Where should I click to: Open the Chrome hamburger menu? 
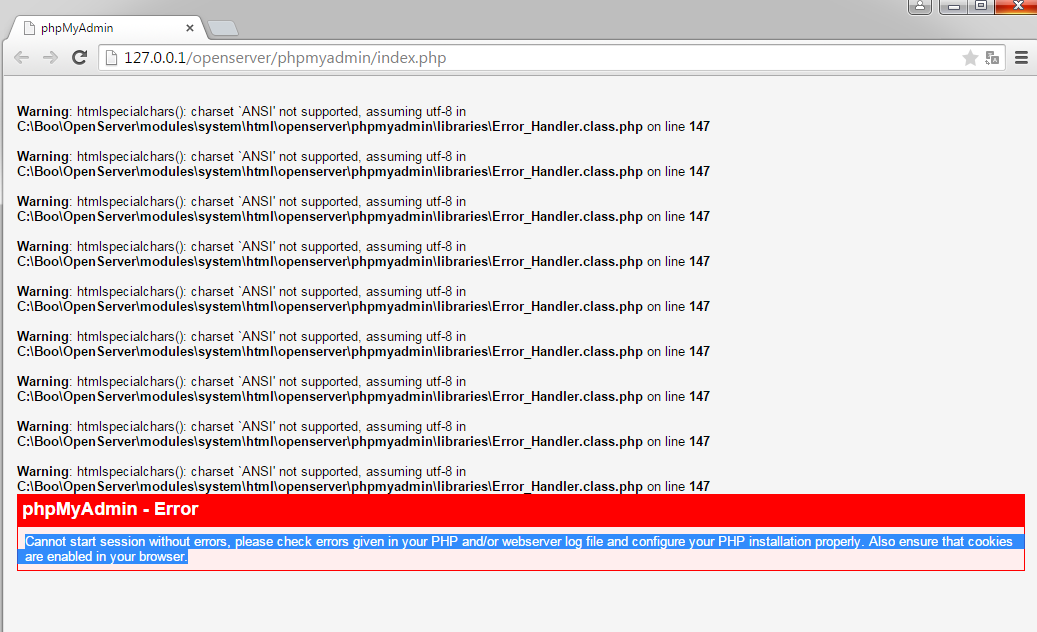pos(1021,58)
